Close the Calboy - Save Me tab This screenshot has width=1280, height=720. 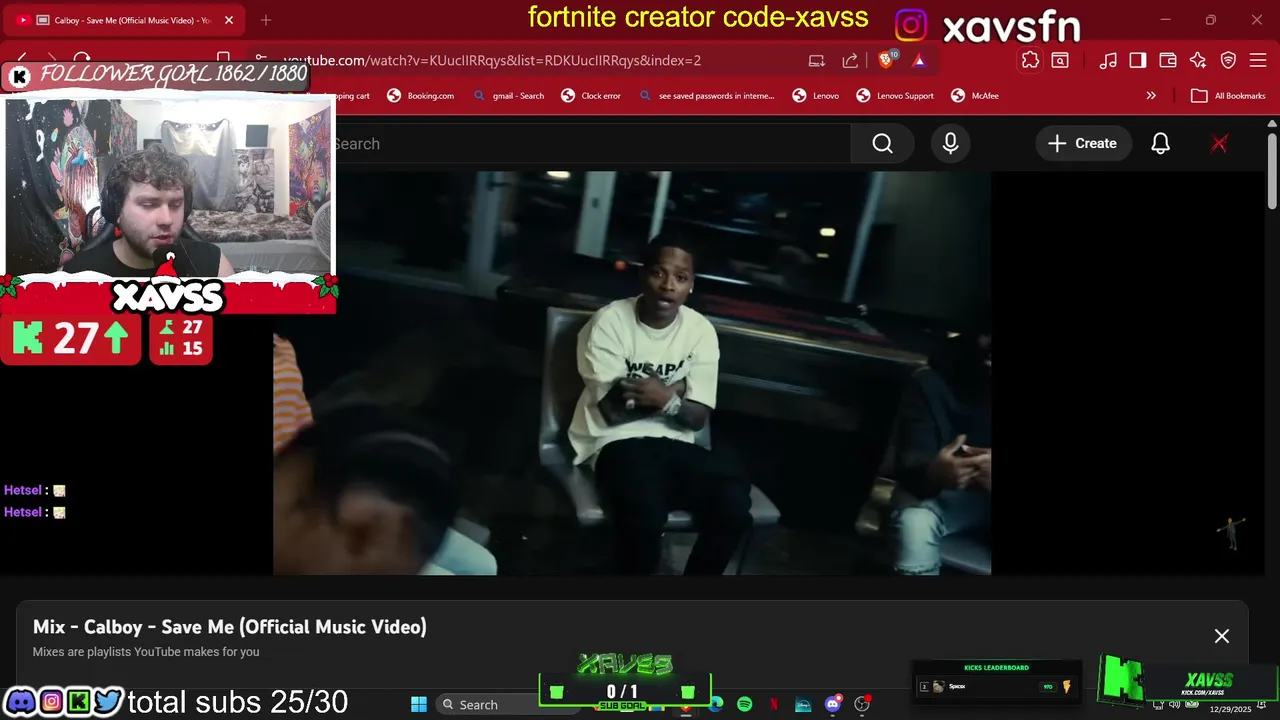tap(229, 20)
